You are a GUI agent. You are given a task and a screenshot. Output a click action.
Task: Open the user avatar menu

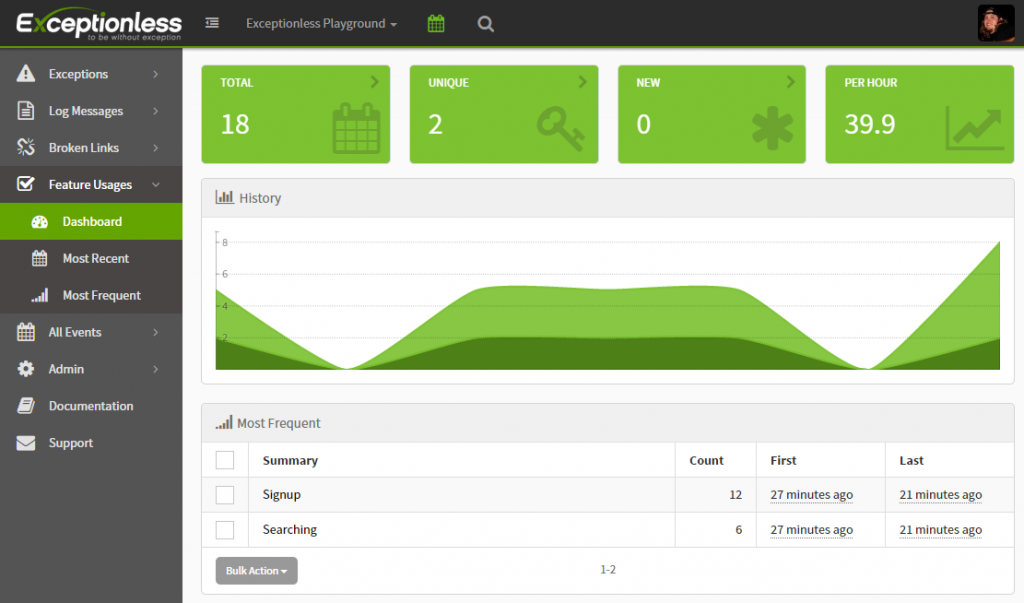coord(996,23)
